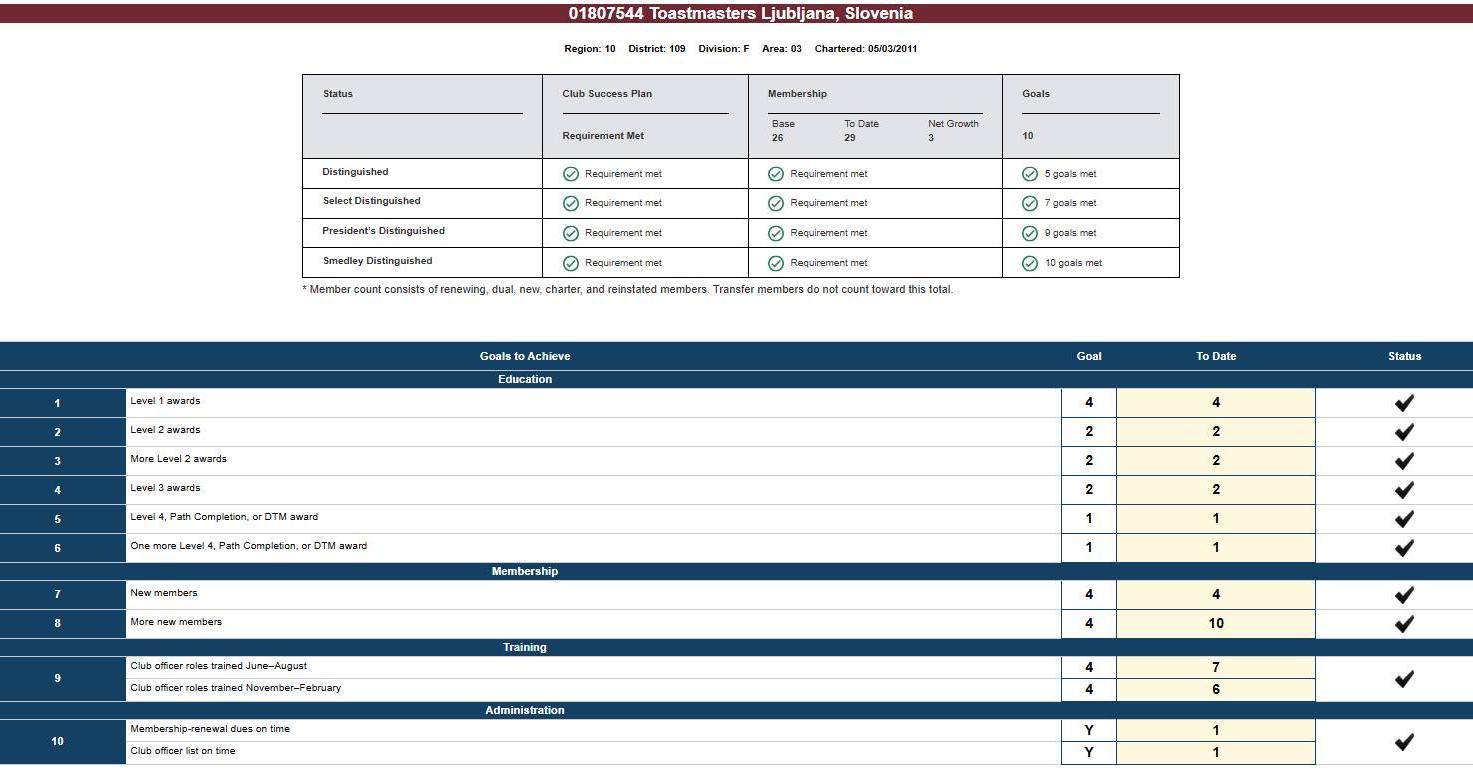This screenshot has width=1473, height=772.
Task: Click the status checkmark for goal 6
Action: coord(1404,548)
